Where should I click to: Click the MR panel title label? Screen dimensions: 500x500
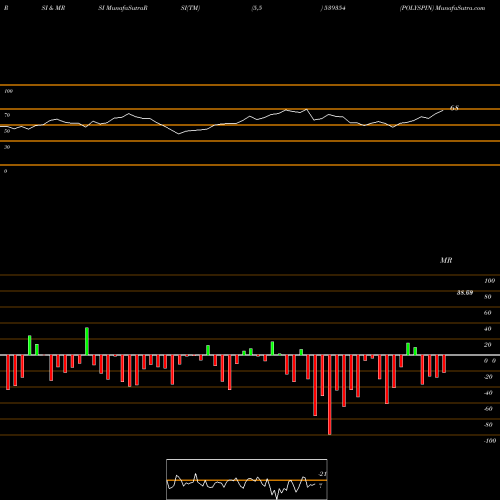coord(446,260)
